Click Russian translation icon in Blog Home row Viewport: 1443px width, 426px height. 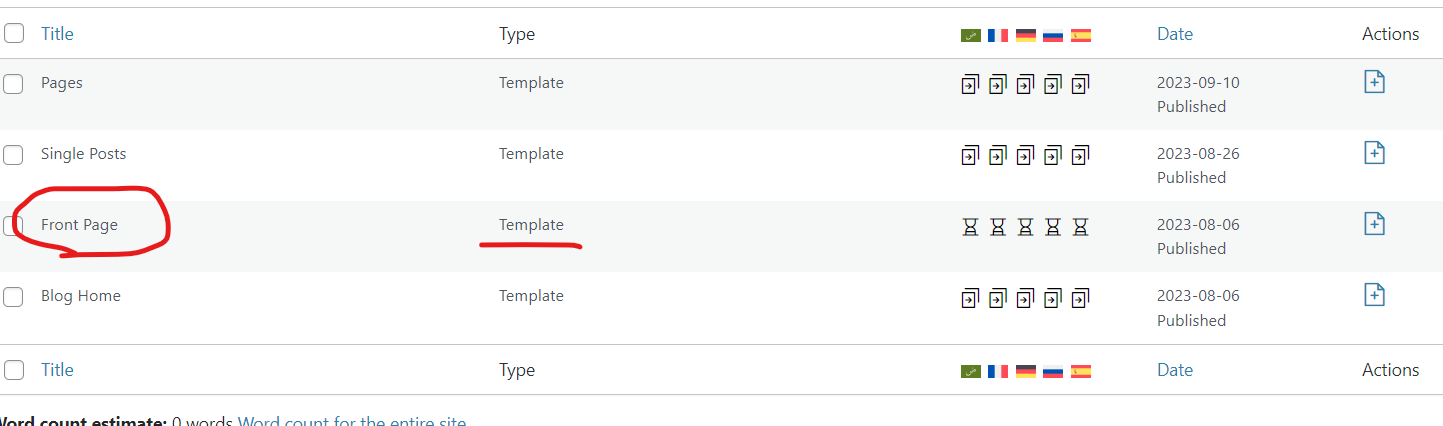pyautogui.click(x=1052, y=298)
